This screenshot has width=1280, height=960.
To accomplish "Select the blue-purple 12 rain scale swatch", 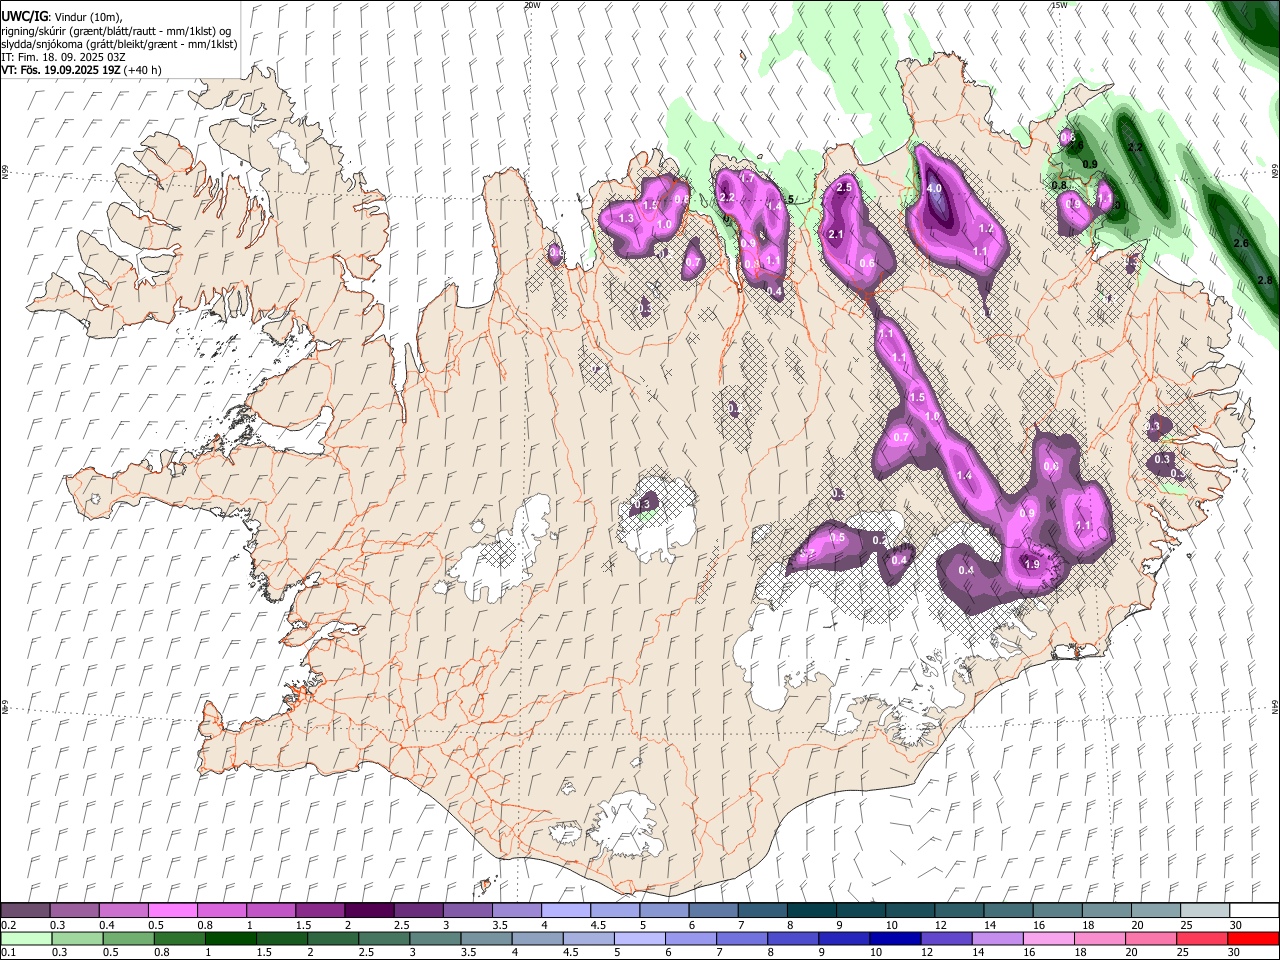I will tap(946, 938).
